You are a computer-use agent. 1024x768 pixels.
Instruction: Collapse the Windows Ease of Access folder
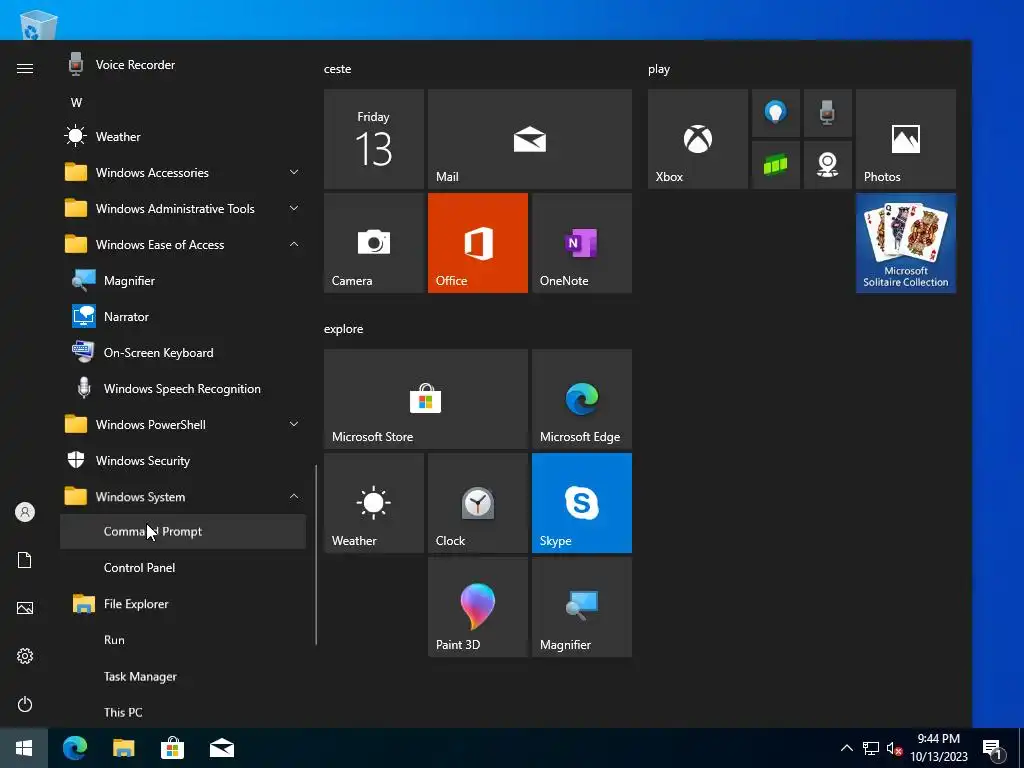183,244
